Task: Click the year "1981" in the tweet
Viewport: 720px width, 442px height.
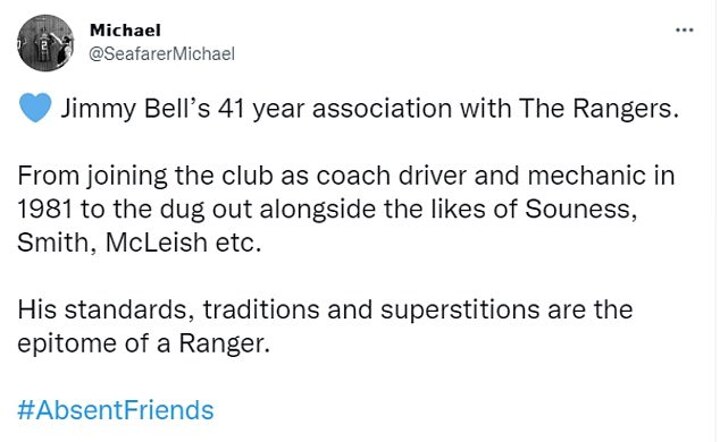Action: pyautogui.click(x=45, y=209)
